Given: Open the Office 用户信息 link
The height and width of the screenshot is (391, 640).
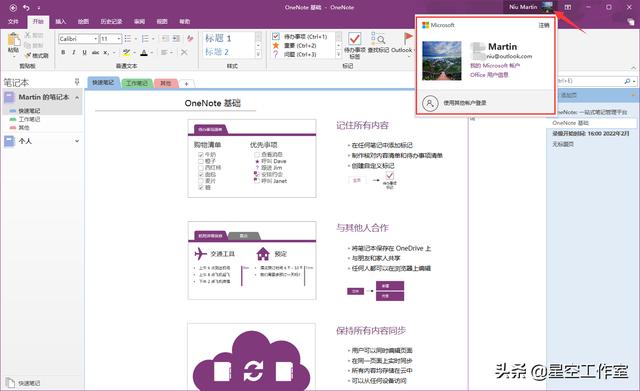Looking at the screenshot, I should pyautogui.click(x=489, y=75).
